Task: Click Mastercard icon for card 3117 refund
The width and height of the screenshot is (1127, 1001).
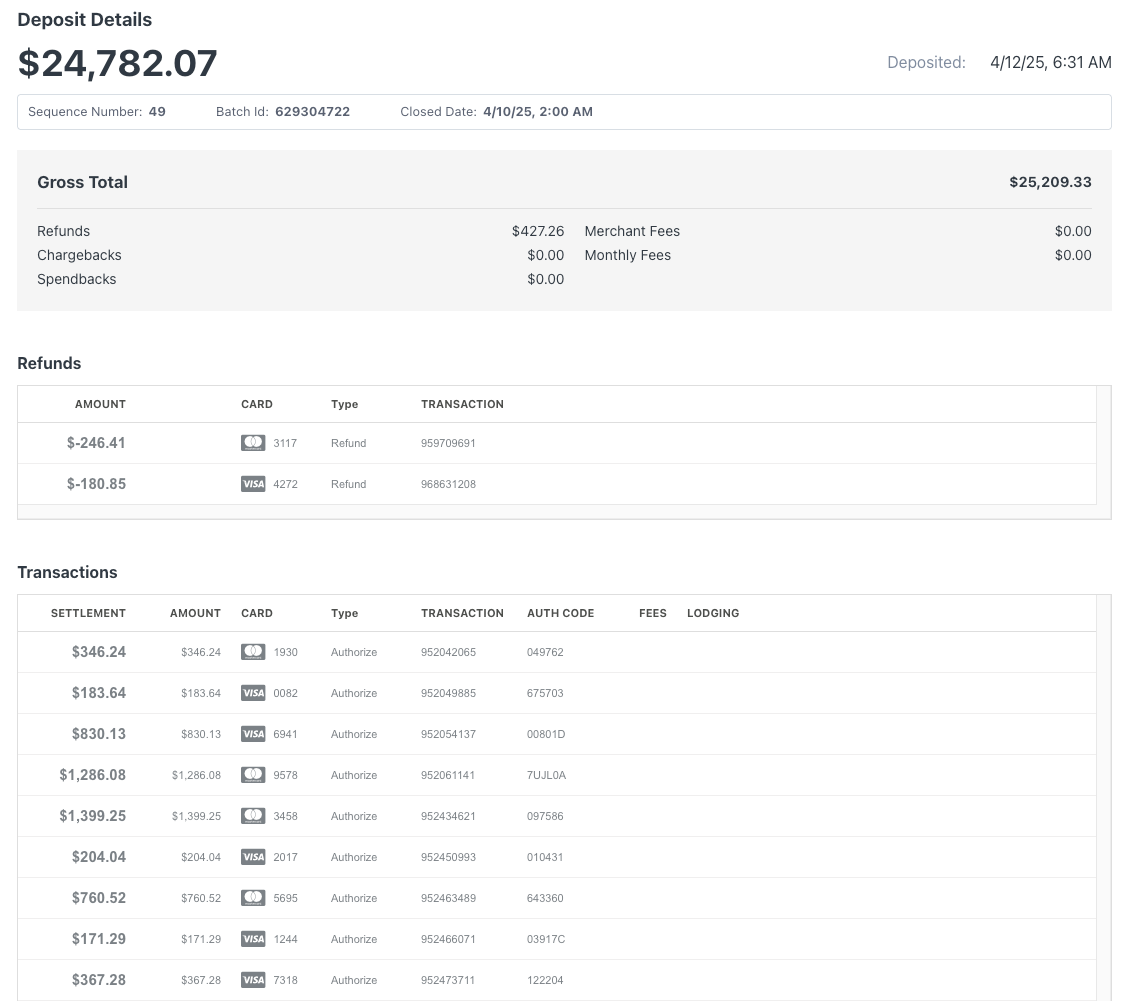Action: pyautogui.click(x=253, y=443)
